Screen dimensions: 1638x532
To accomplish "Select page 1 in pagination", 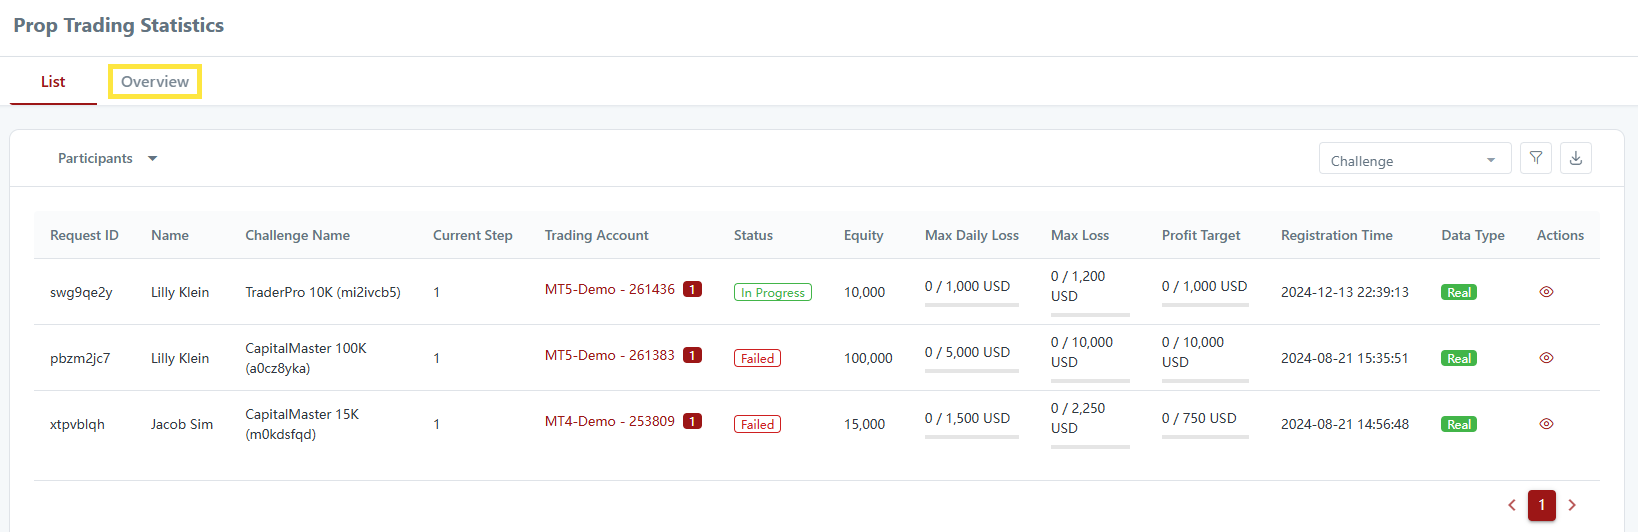I will click(x=1542, y=505).
